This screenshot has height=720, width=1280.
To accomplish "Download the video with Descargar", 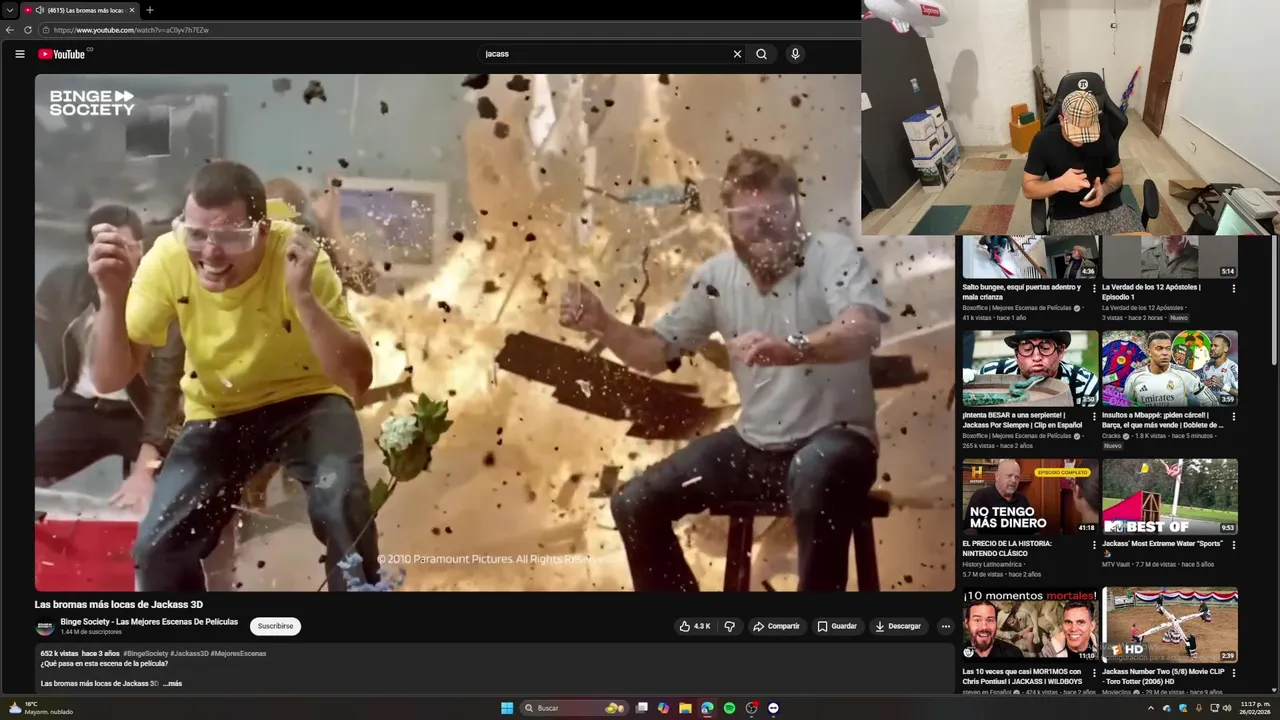I will pyautogui.click(x=897, y=626).
